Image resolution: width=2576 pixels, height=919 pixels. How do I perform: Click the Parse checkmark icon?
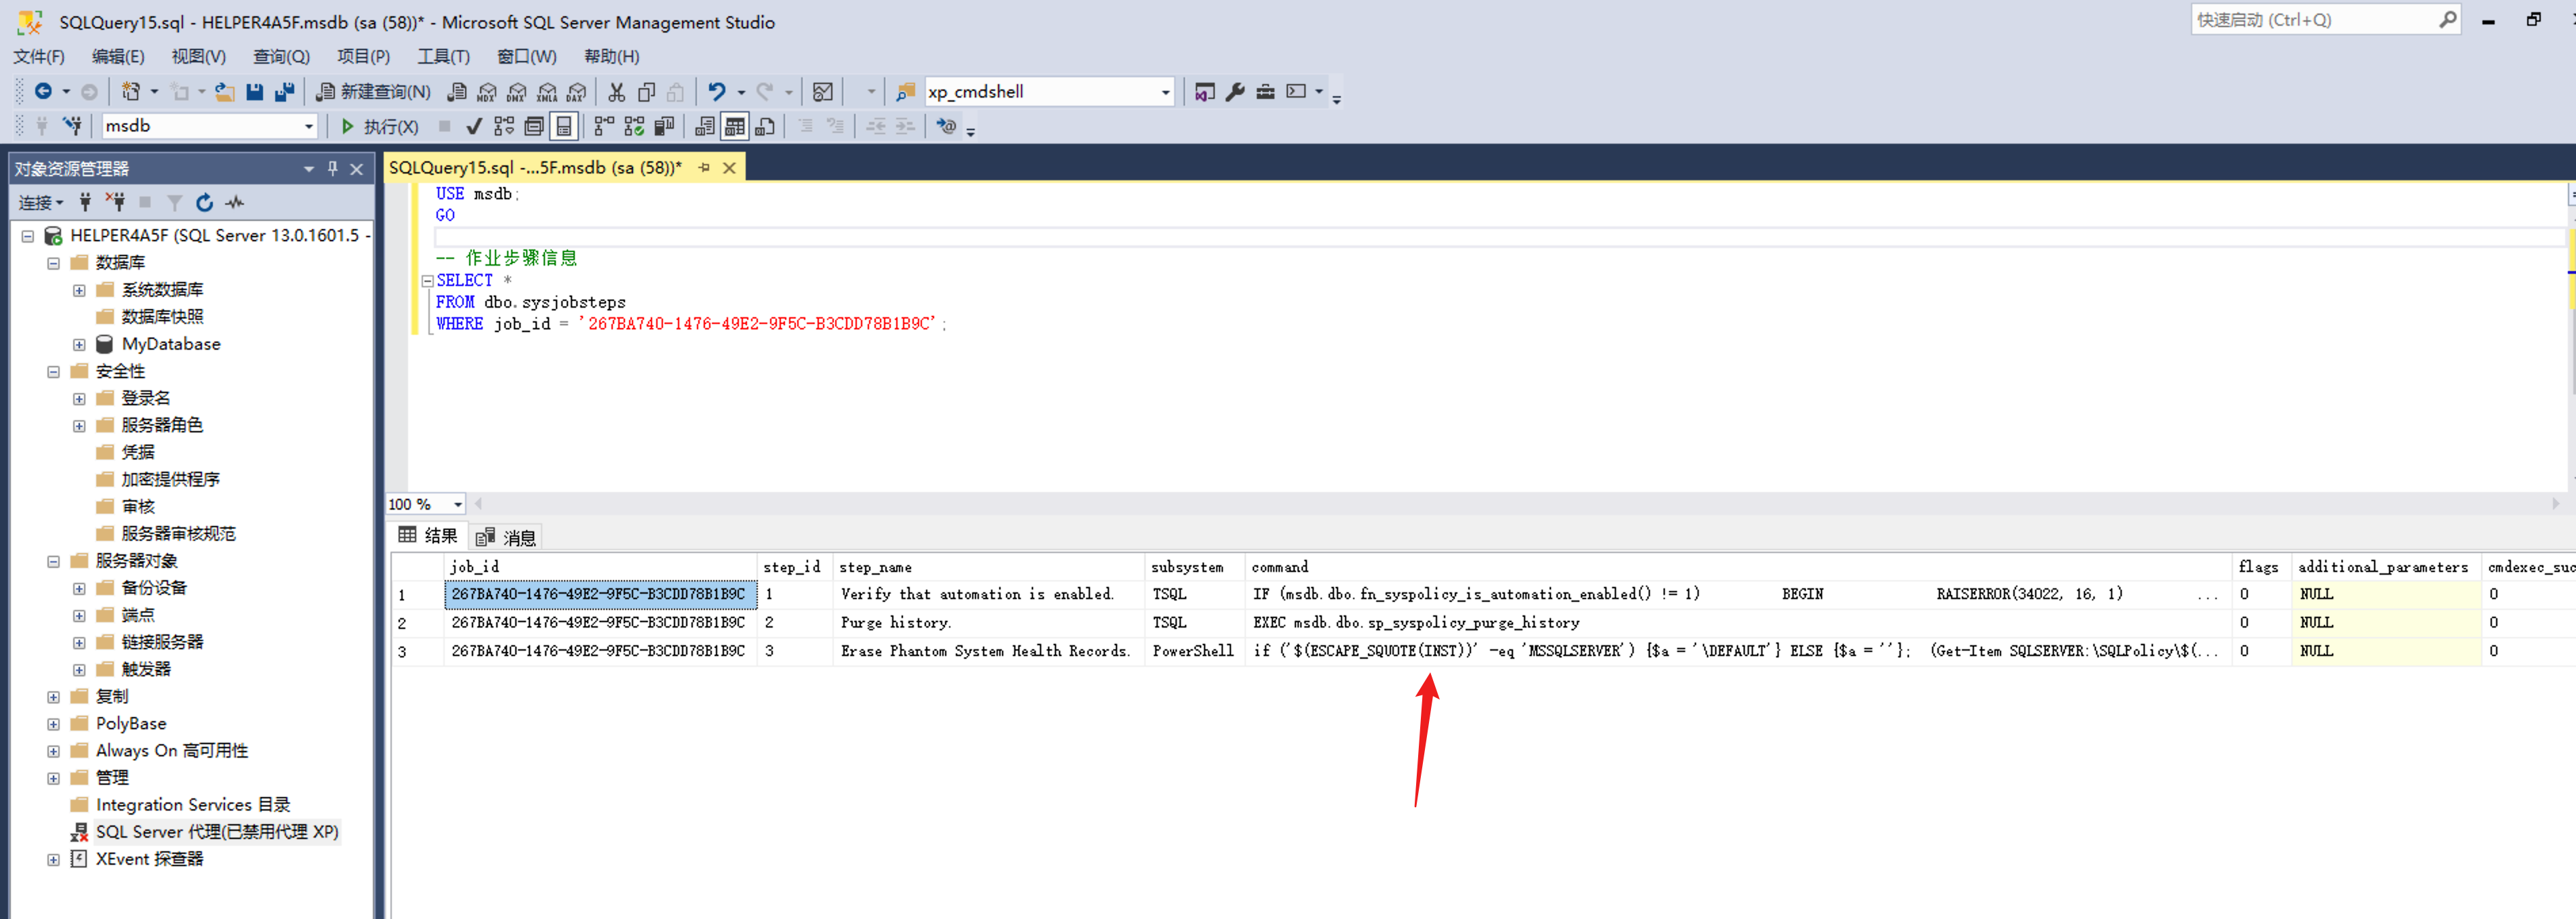tap(474, 126)
